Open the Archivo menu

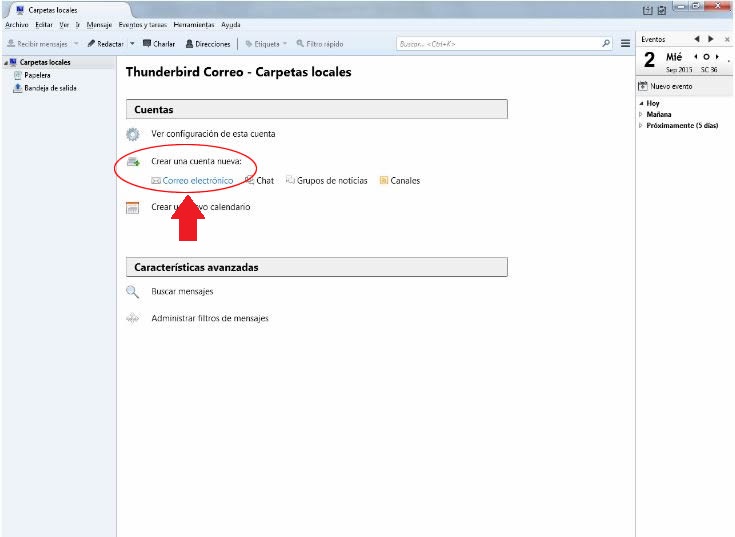point(16,24)
